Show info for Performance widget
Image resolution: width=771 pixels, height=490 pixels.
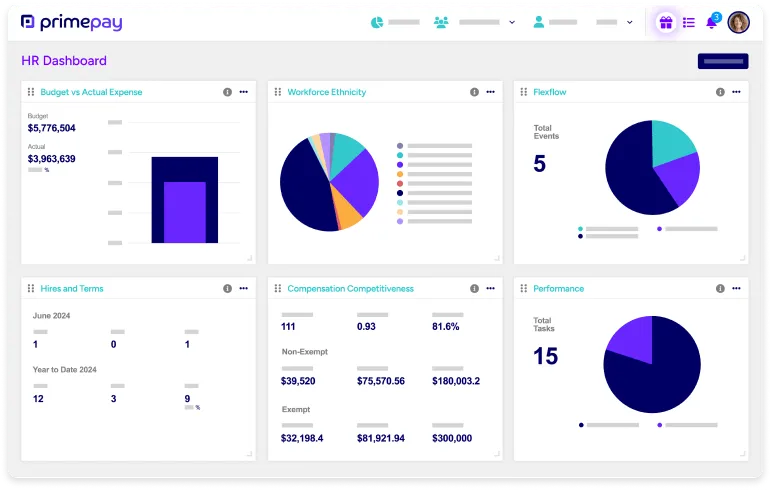click(720, 288)
